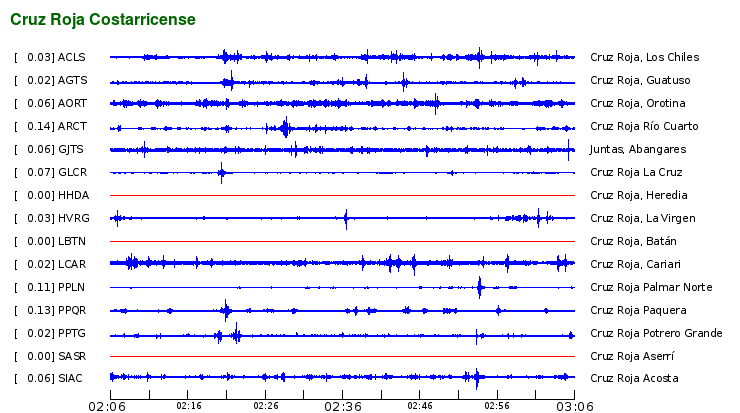Select the AORT station code label

[72, 103]
